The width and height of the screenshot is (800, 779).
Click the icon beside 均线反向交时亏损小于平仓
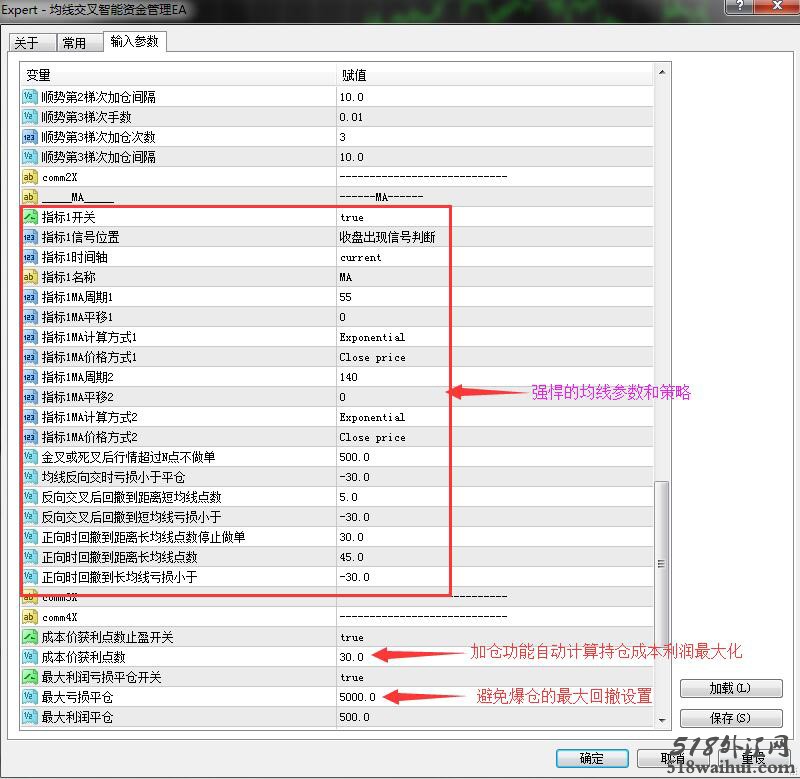point(30,477)
